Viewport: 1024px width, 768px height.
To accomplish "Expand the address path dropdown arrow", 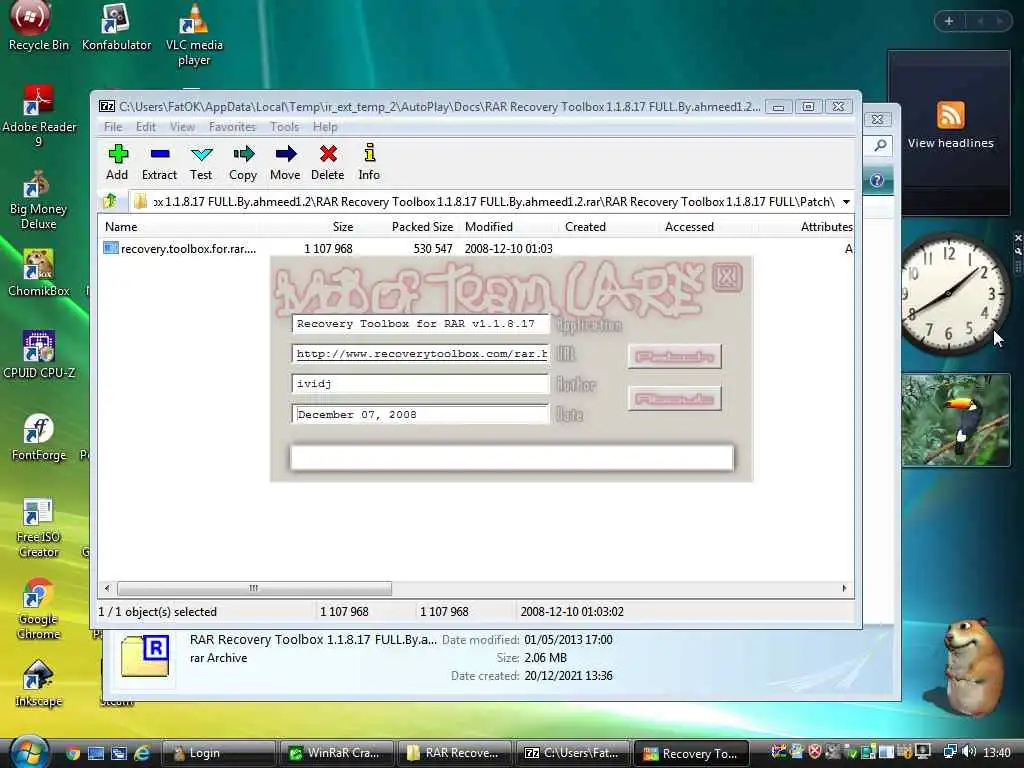I will click(846, 202).
